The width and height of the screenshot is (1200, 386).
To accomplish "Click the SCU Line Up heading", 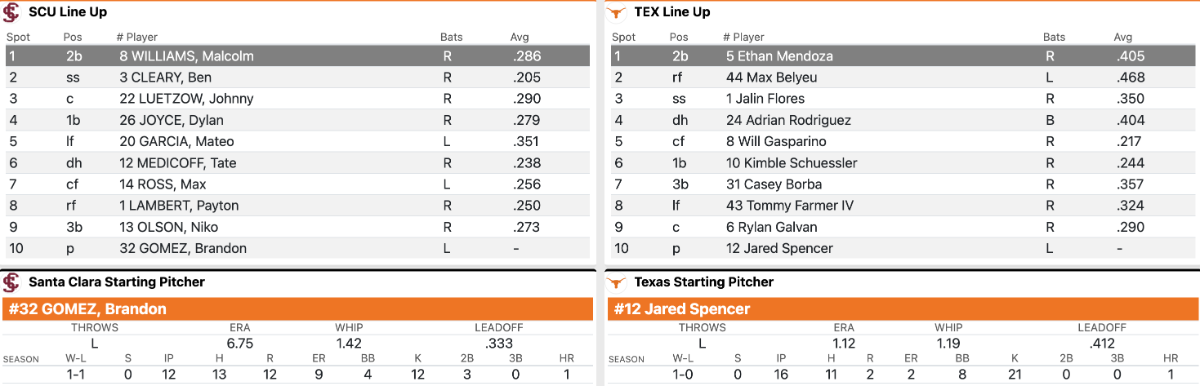I will click(68, 12).
